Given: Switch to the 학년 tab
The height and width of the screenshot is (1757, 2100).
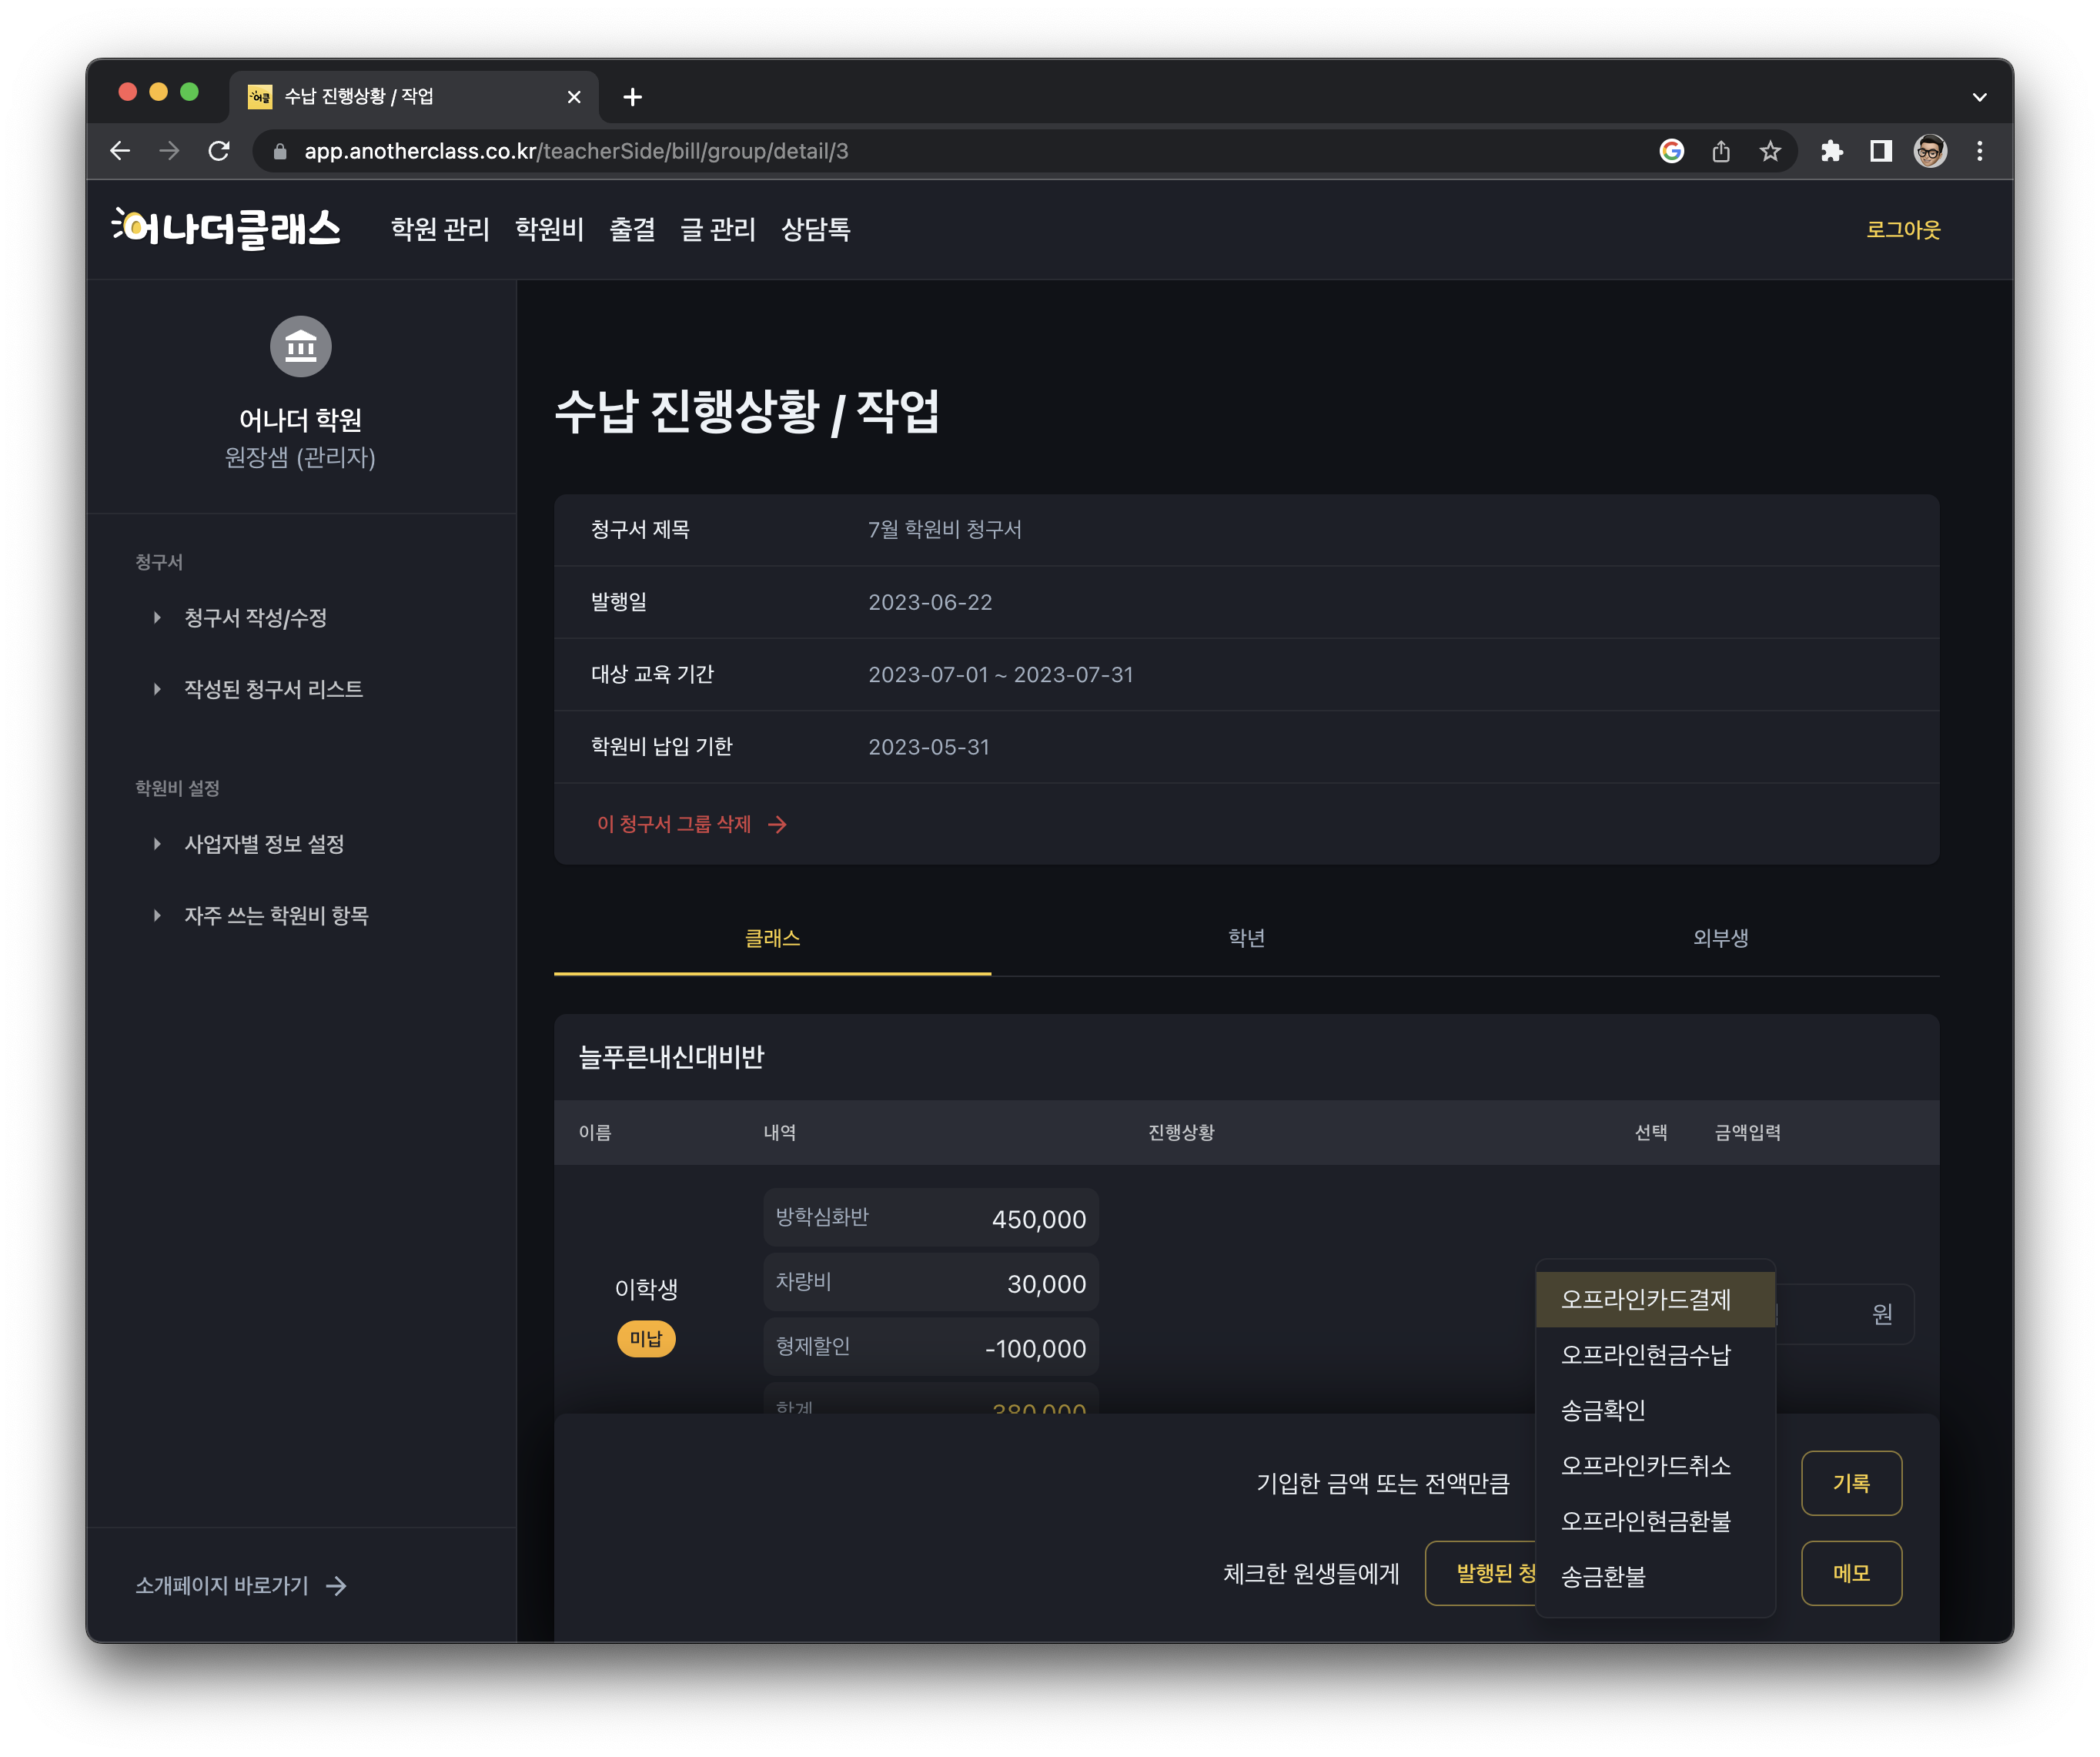Looking at the screenshot, I should point(1246,938).
